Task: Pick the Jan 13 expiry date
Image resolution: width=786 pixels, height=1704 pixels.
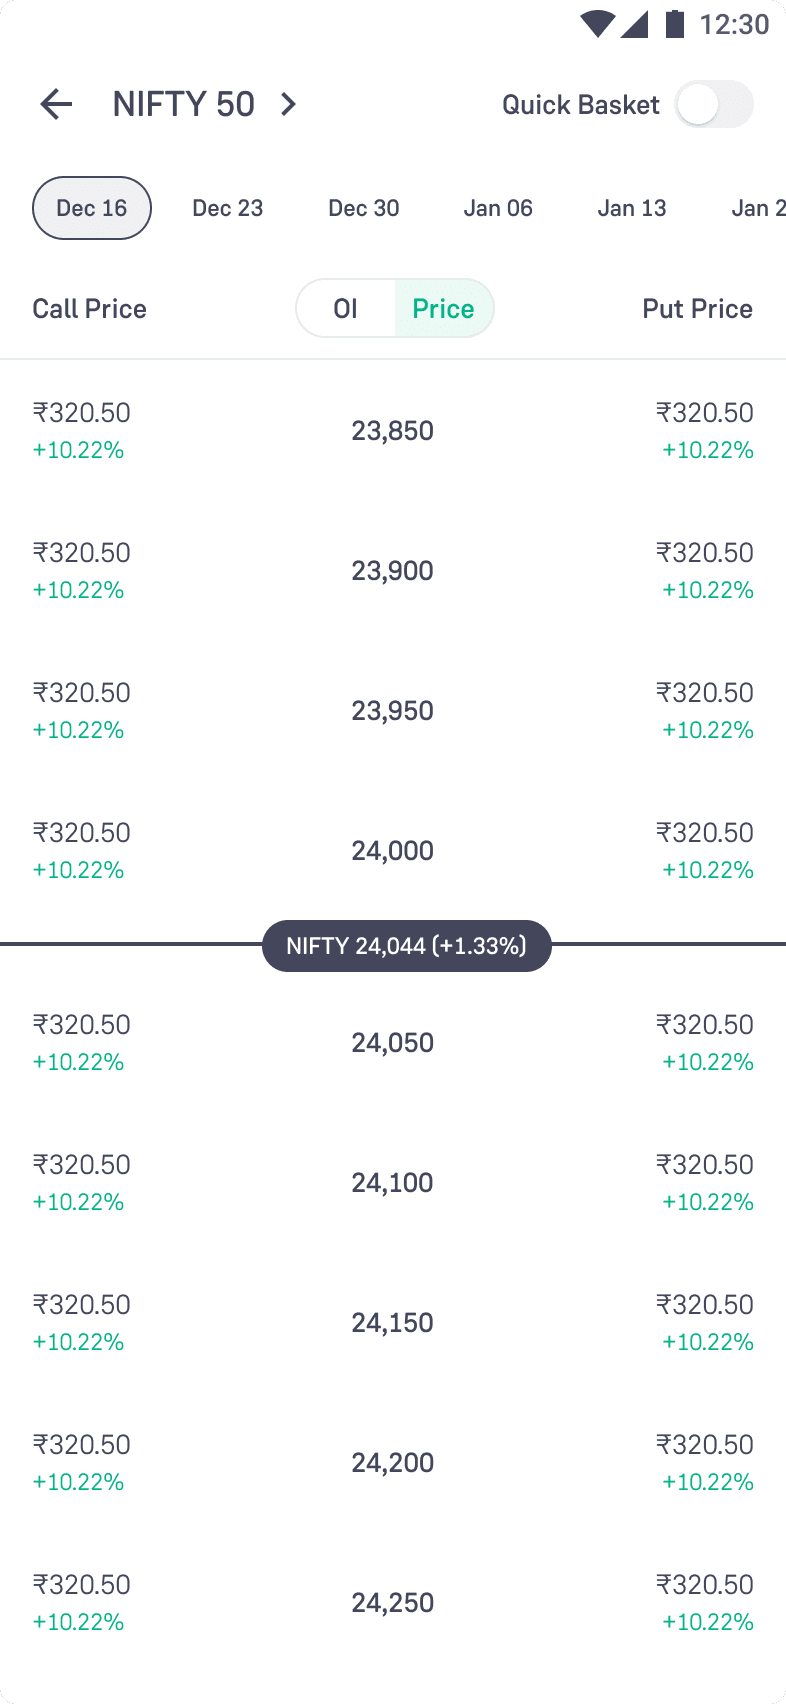Action: coord(632,208)
